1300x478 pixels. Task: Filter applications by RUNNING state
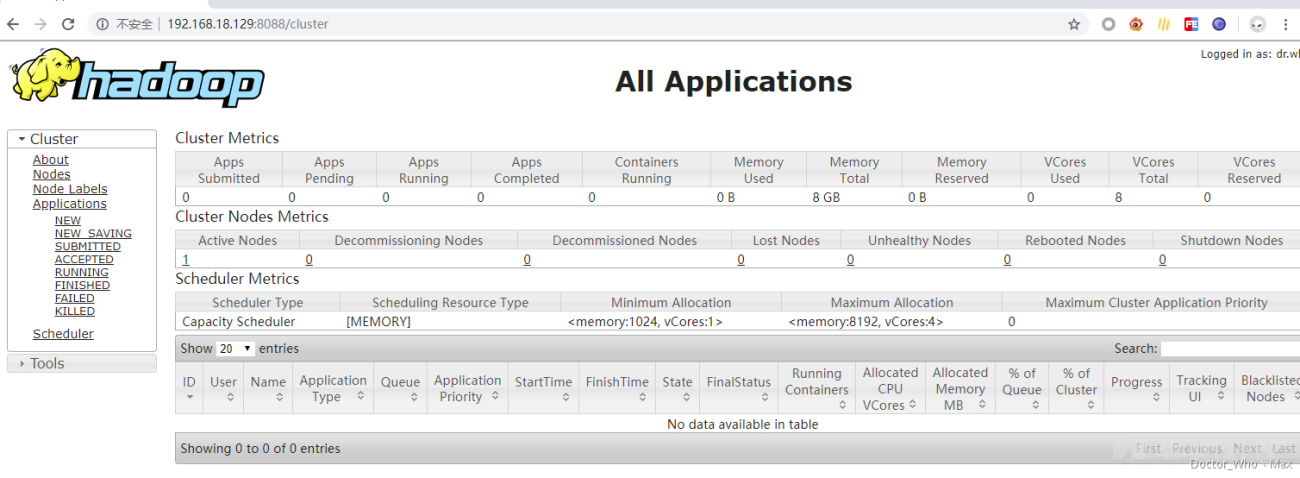[x=81, y=272]
